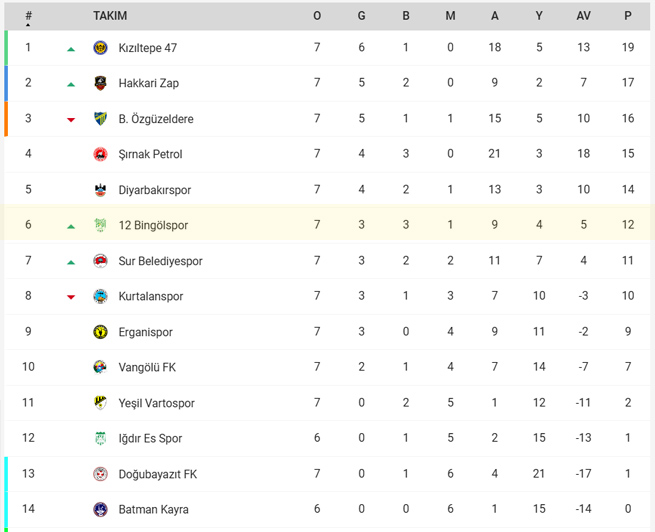Click the Şırnak Petrol red logo

click(100, 154)
